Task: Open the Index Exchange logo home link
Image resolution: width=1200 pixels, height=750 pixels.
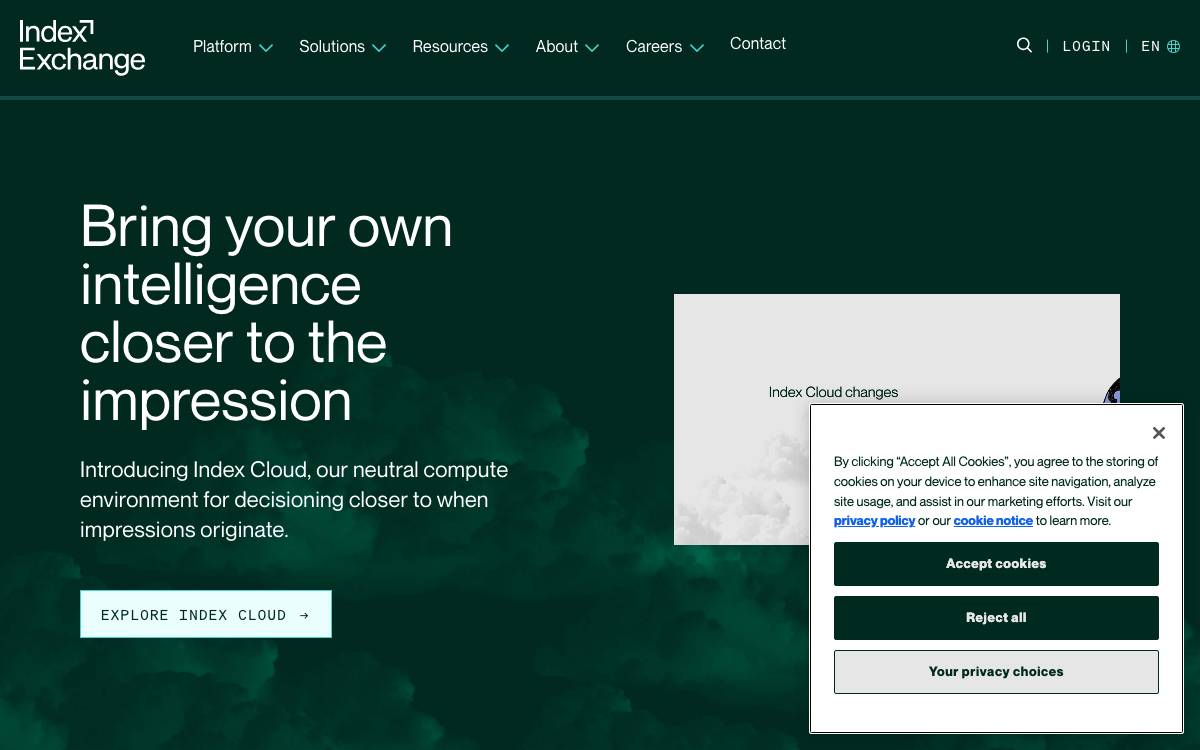Action: pyautogui.click(x=82, y=47)
